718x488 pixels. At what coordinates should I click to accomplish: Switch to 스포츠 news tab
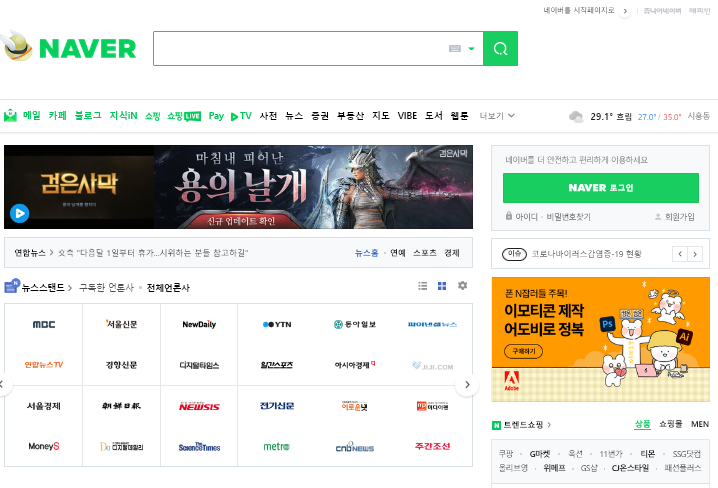pos(424,253)
